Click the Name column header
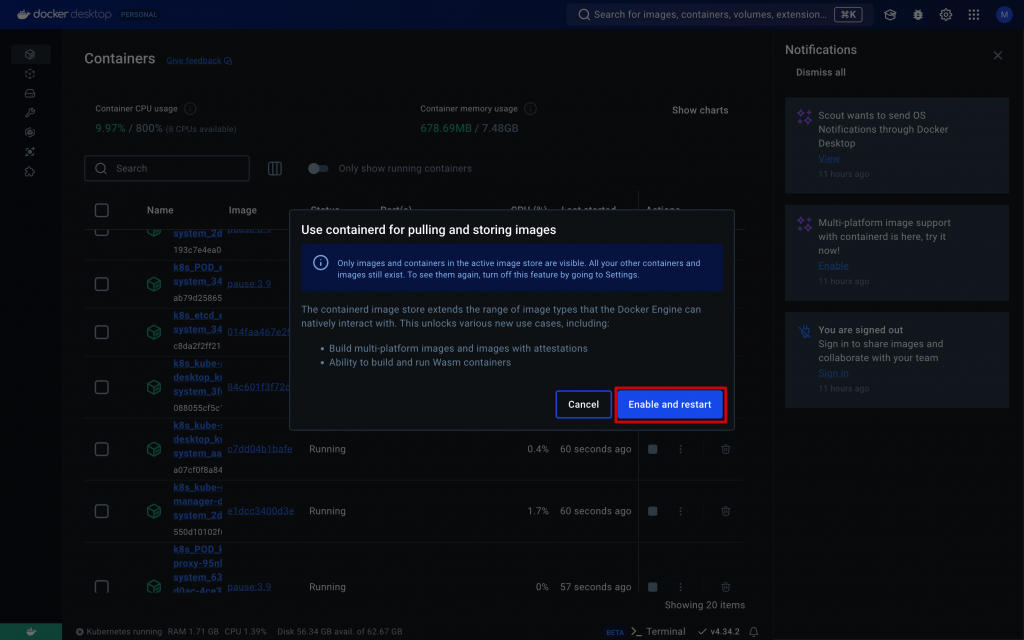The image size is (1024, 640). [x=160, y=210]
